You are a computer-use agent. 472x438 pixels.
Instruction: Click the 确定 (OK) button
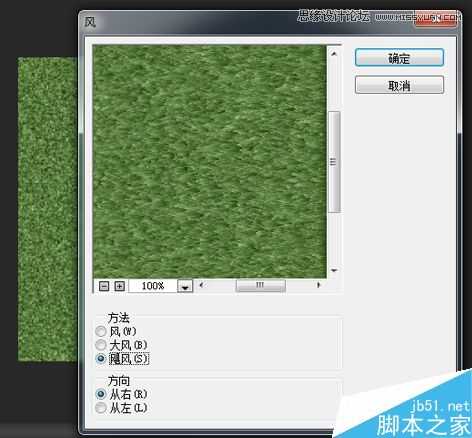coord(399,58)
